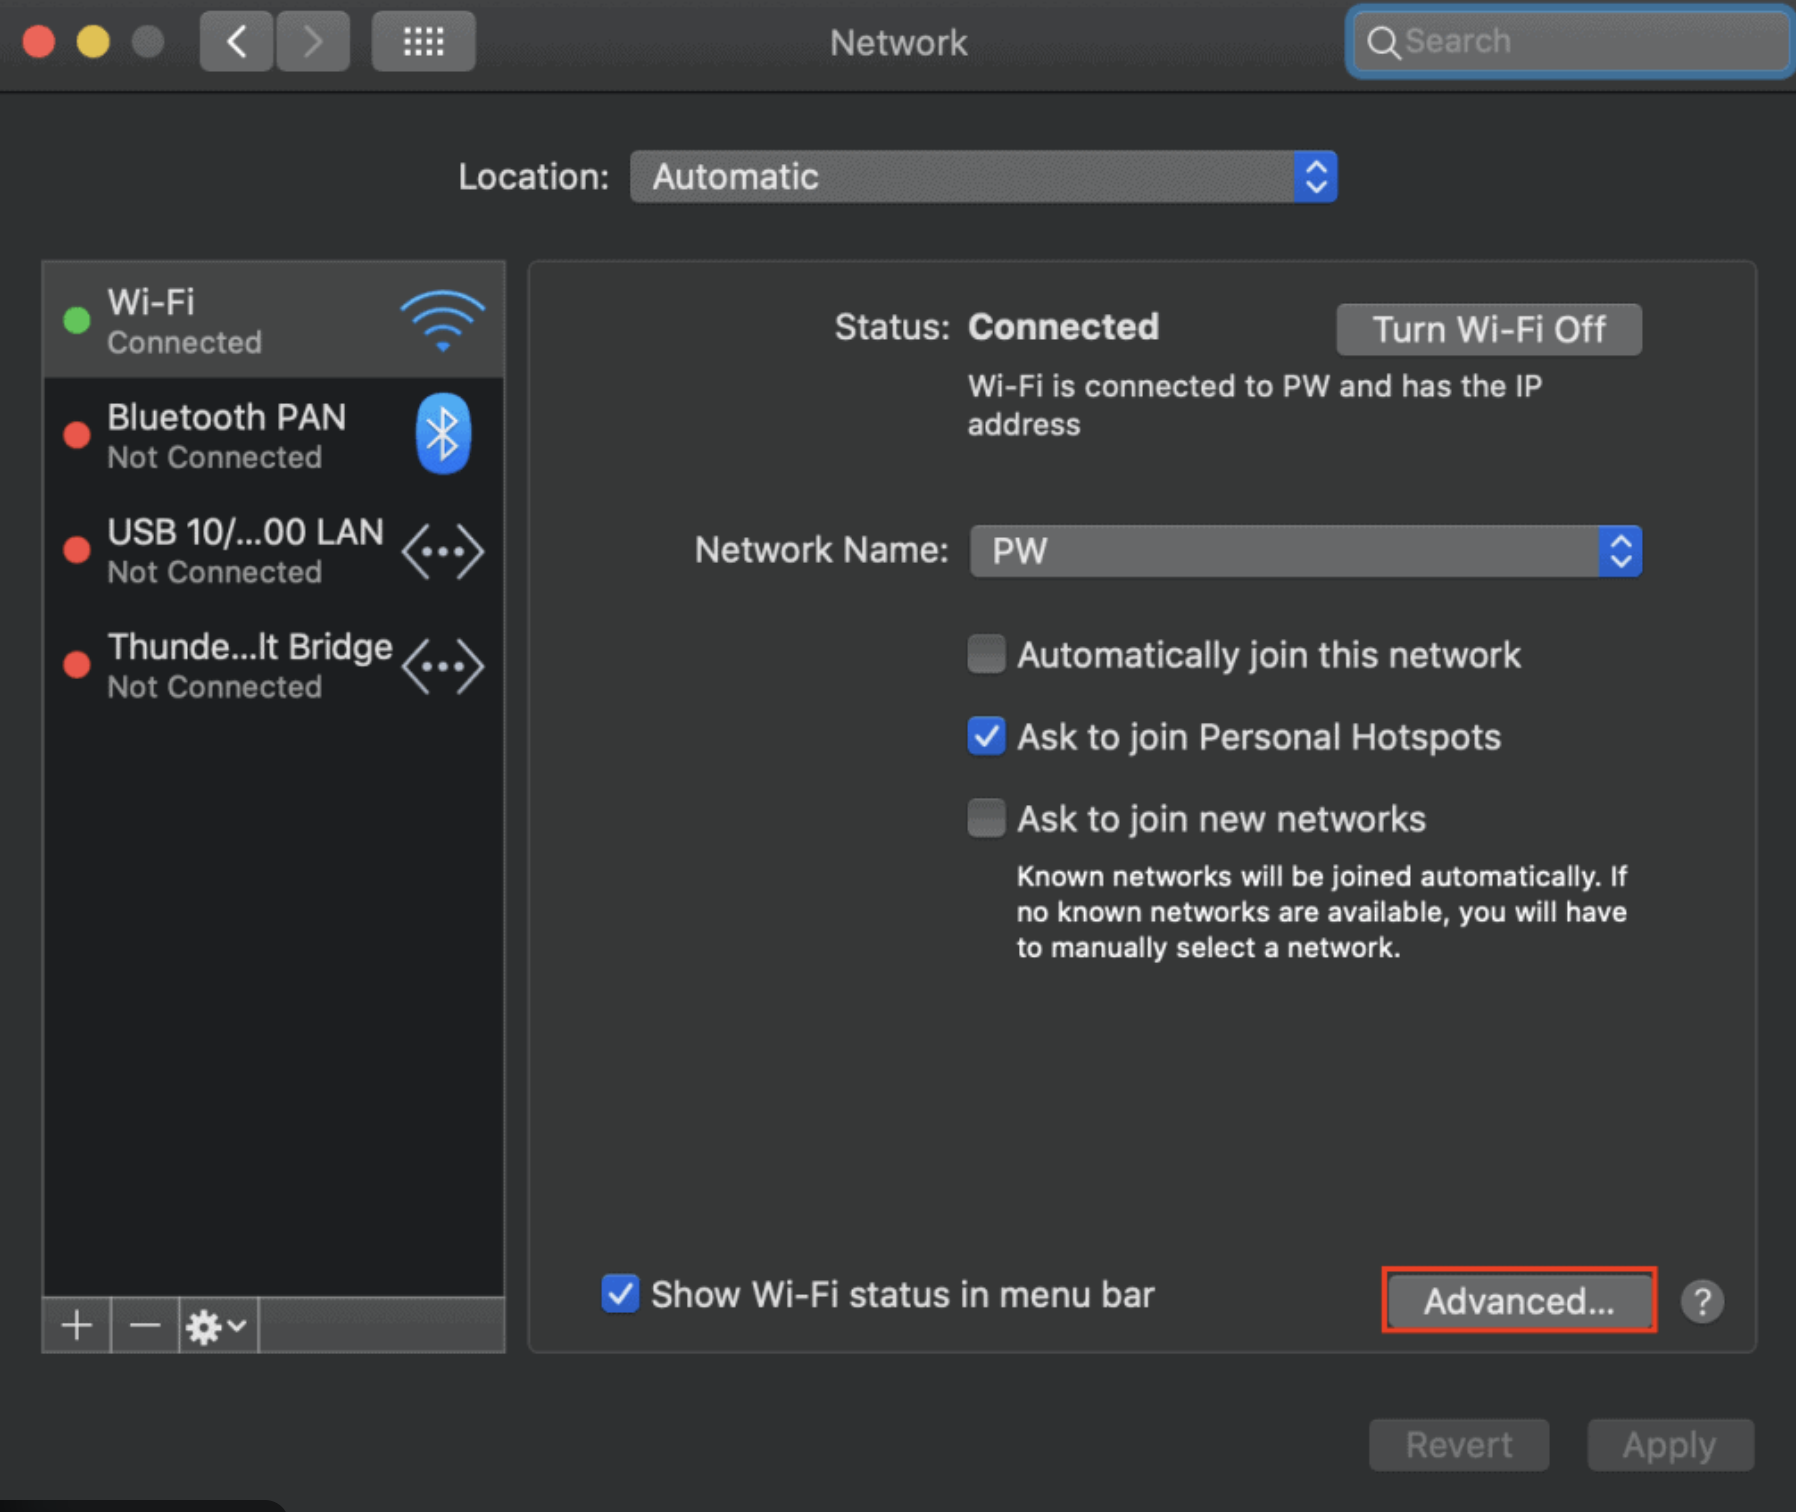This screenshot has height=1512, width=1796.
Task: Remove the selected network service
Action: tap(143, 1325)
